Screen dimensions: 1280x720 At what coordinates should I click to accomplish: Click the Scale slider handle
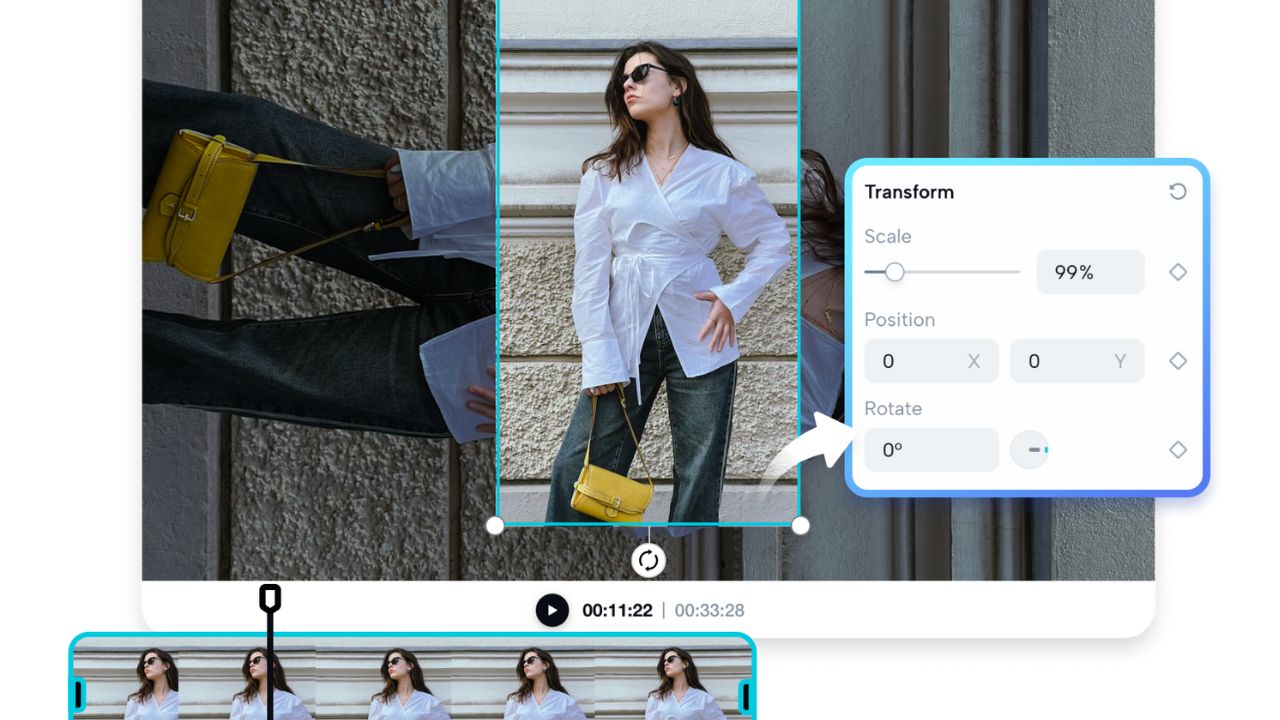point(895,271)
